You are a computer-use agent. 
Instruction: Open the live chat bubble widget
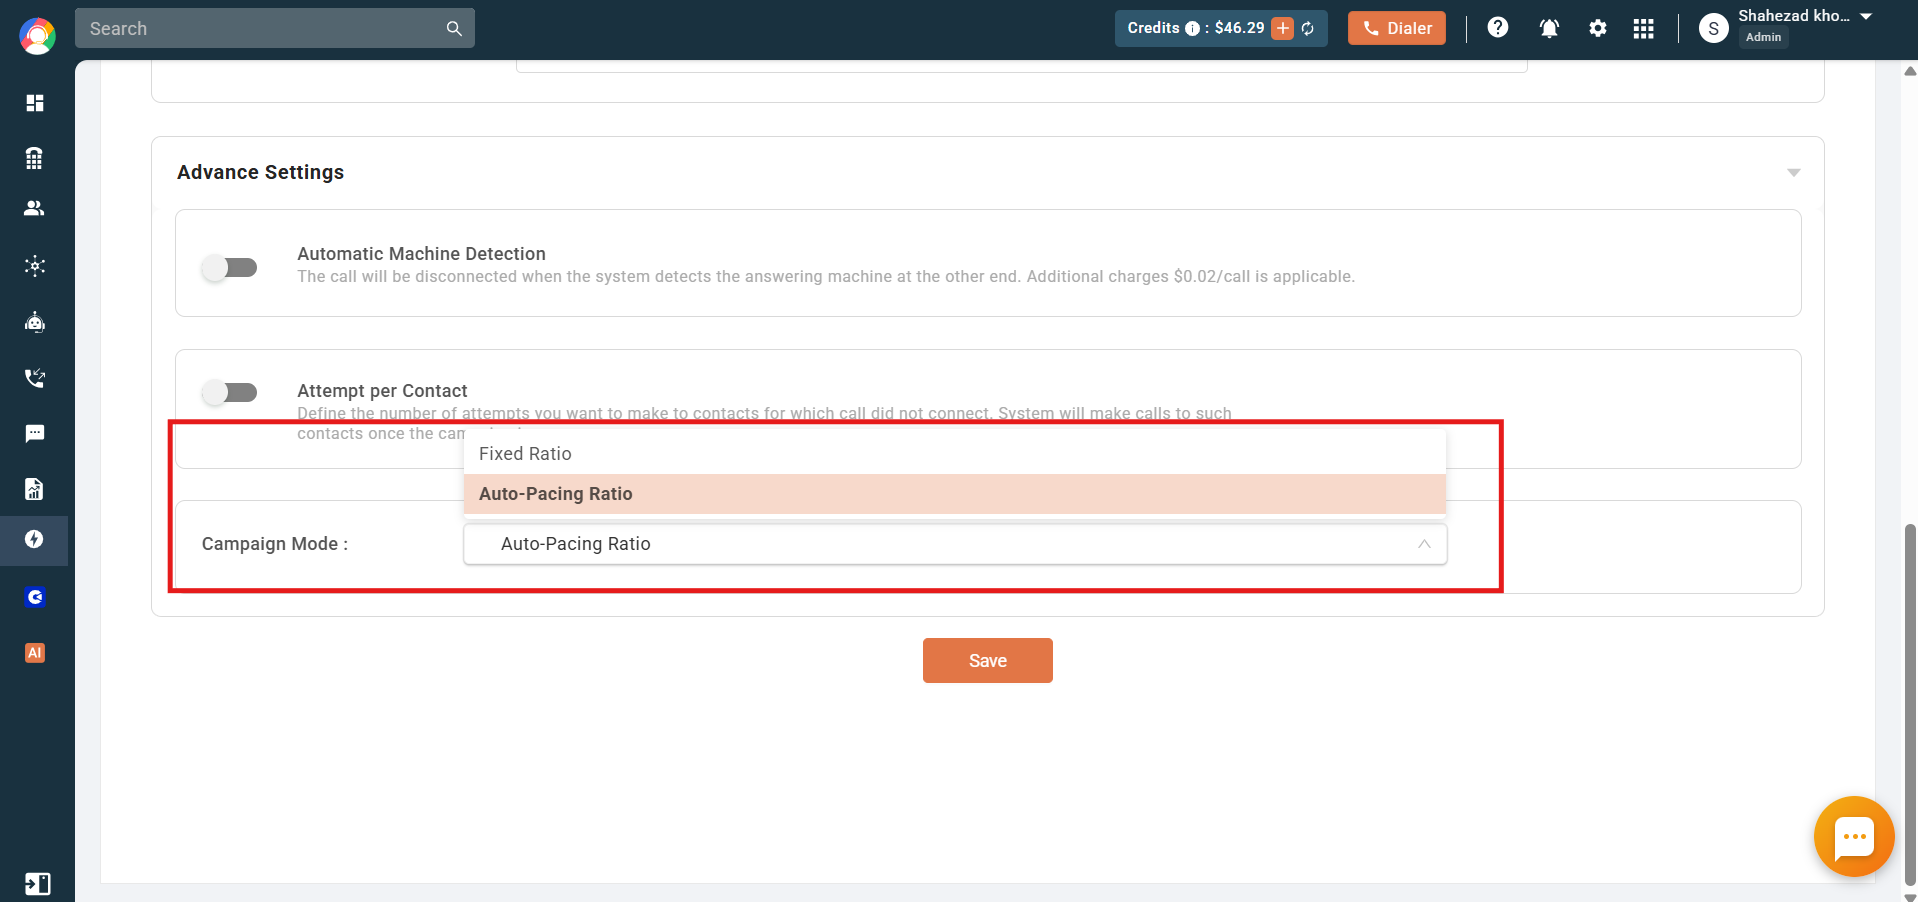pos(1854,836)
